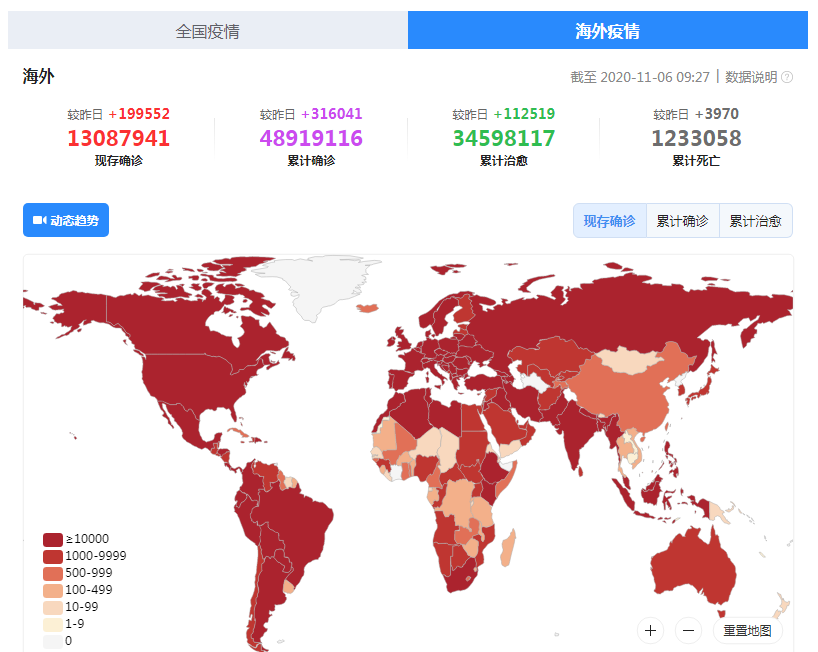Click the 动态趋势 video button
The image size is (818, 652).
(66, 220)
